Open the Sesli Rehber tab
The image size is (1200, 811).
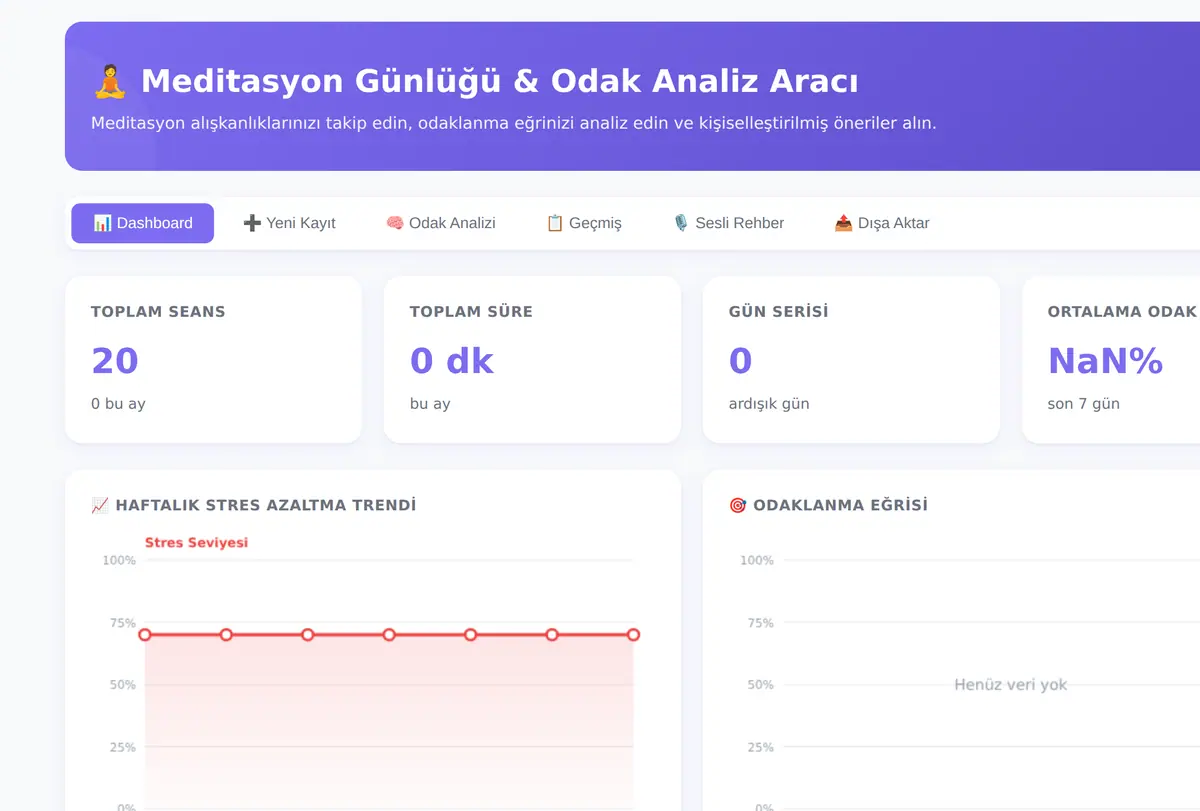[728, 223]
